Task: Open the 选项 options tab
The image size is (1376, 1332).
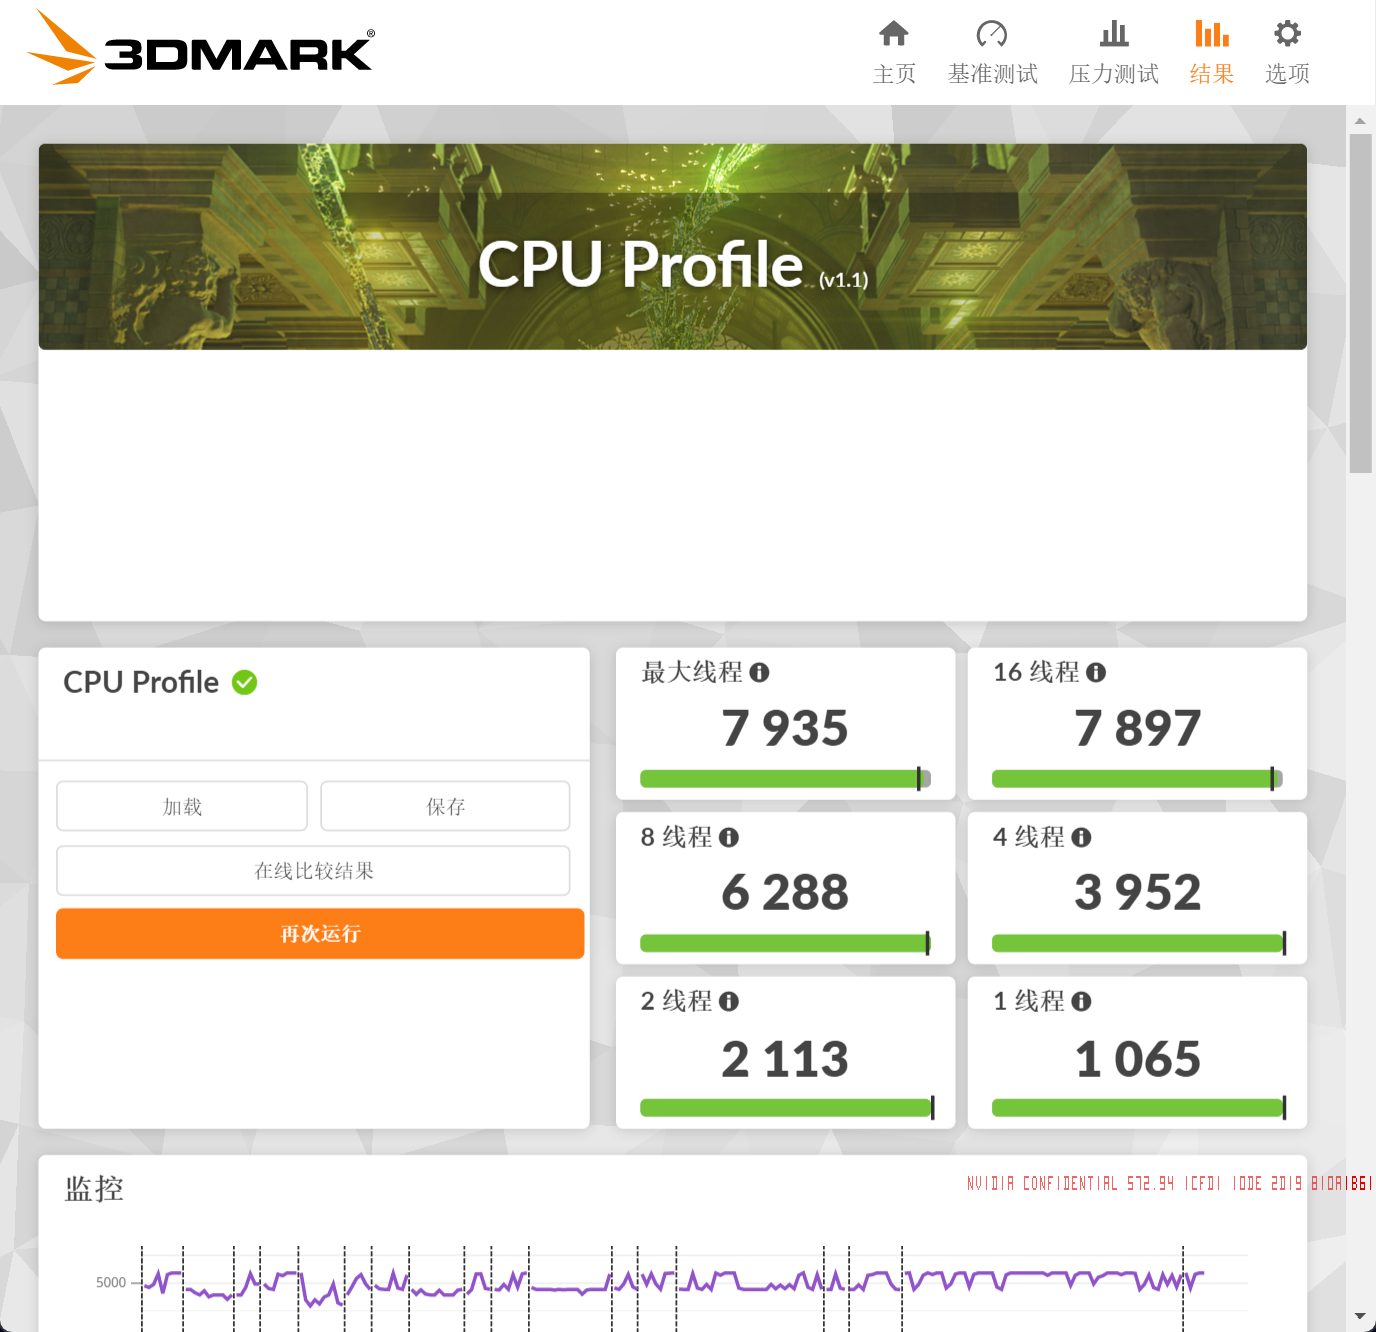Action: coord(1287,52)
